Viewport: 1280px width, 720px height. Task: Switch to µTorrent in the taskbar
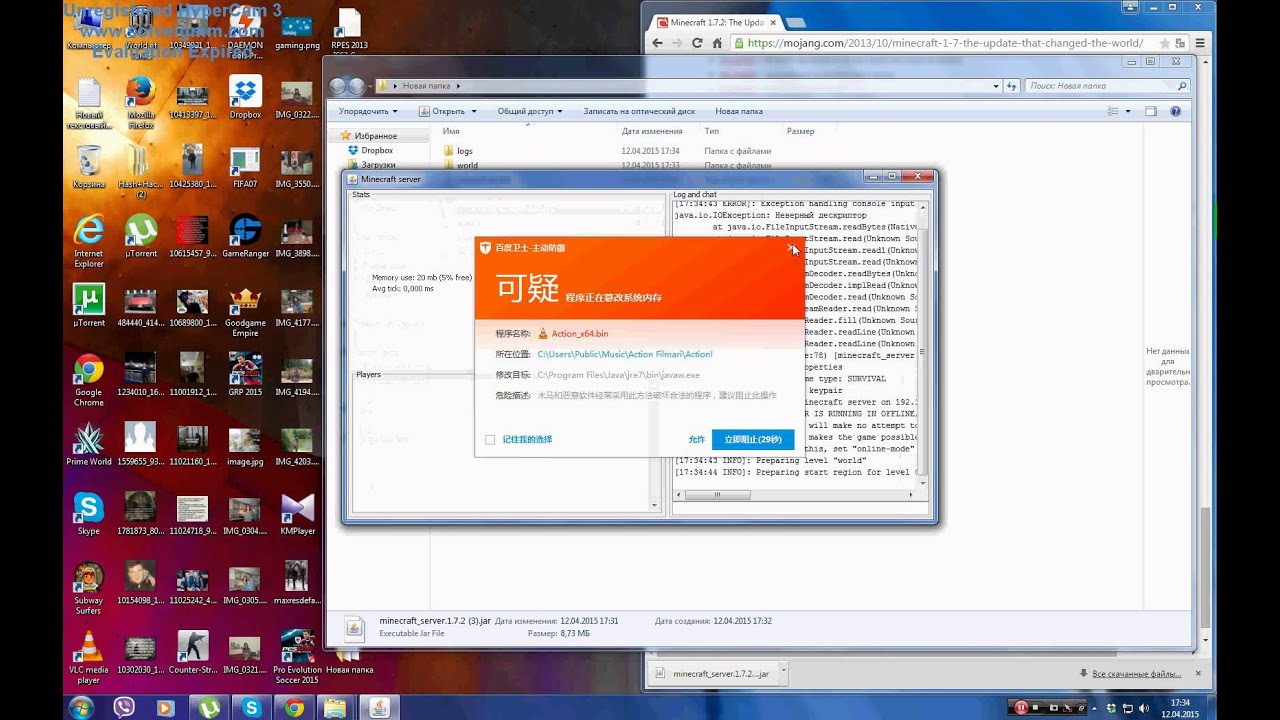209,708
